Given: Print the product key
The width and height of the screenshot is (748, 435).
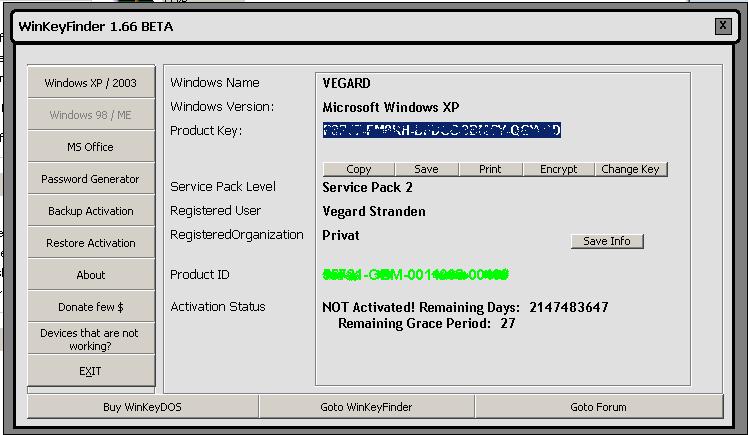Looking at the screenshot, I should [490, 169].
